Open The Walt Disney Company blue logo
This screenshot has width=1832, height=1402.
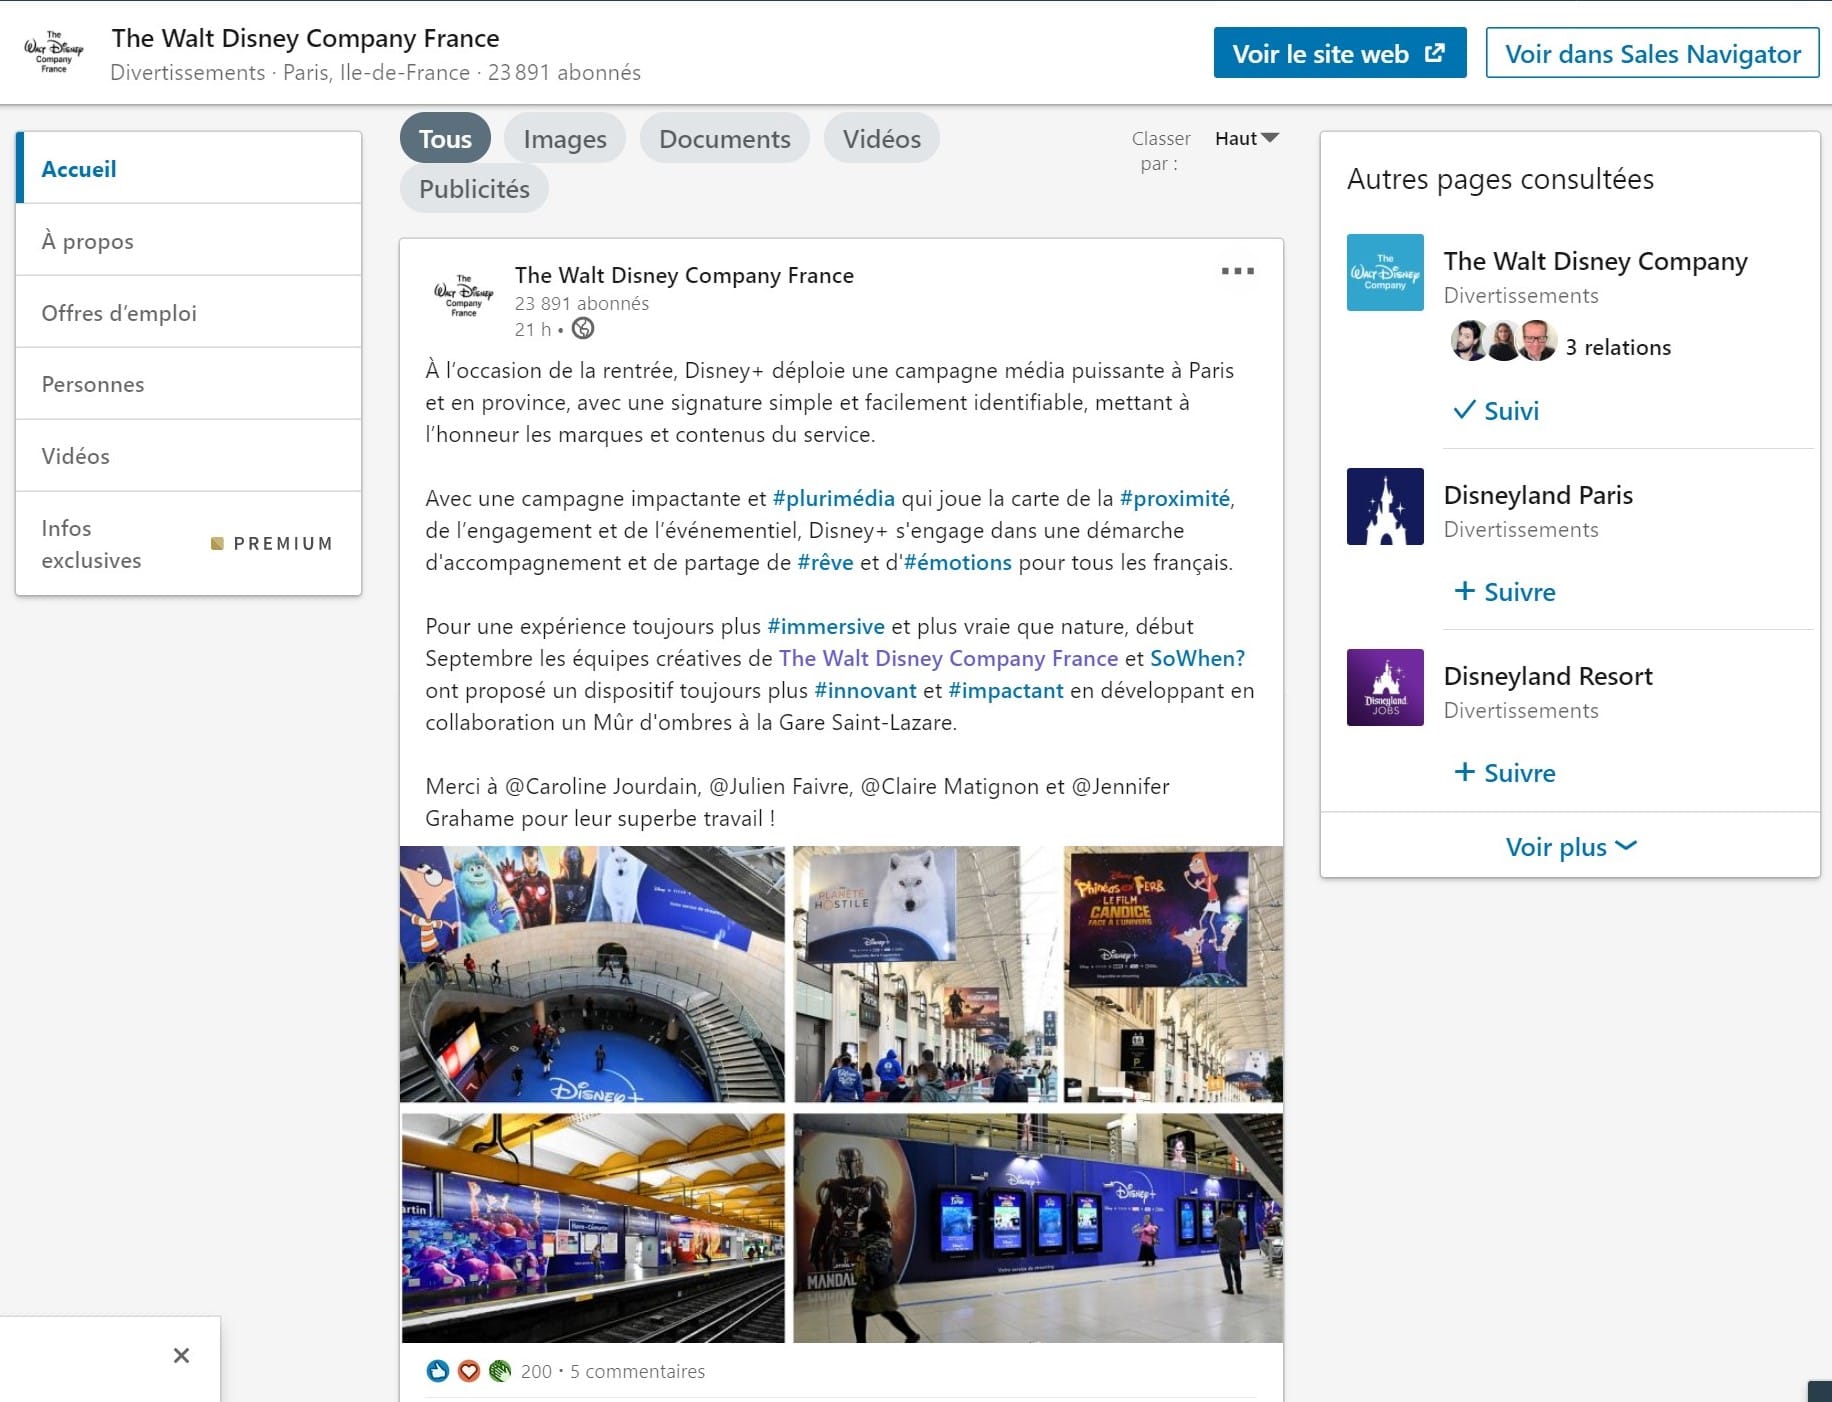click(1385, 272)
